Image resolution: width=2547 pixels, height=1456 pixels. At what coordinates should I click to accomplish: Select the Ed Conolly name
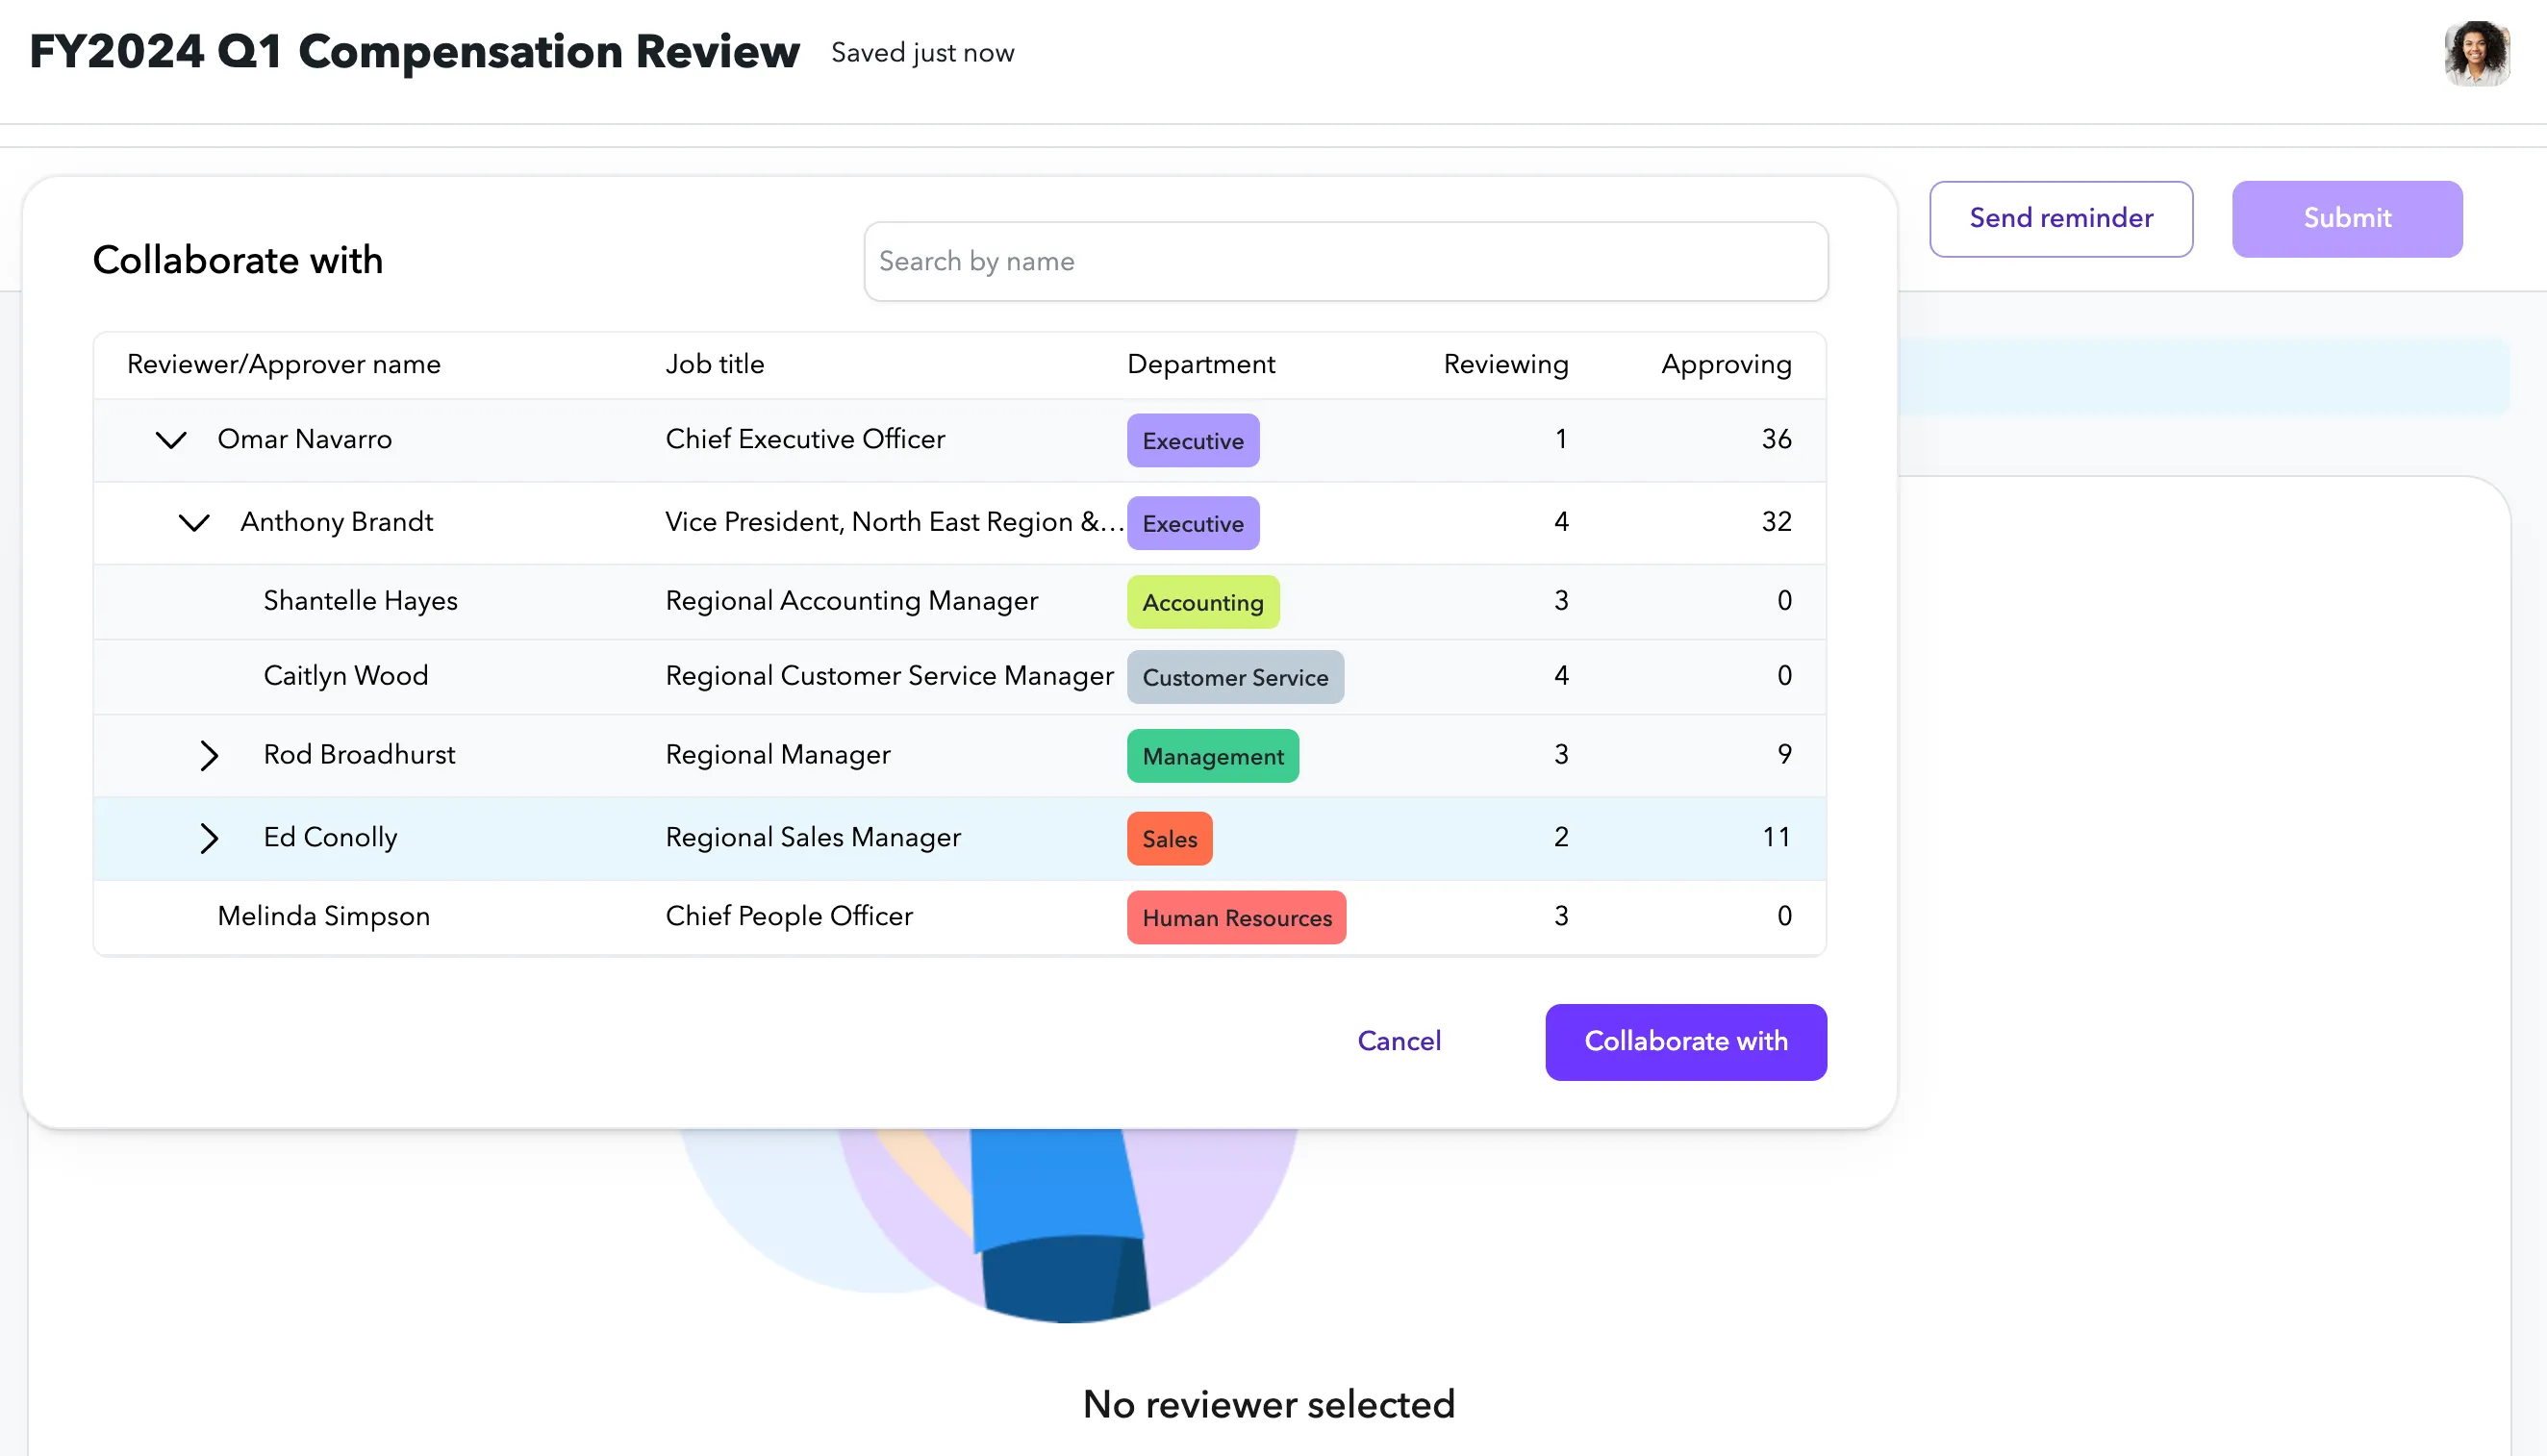coord(330,838)
